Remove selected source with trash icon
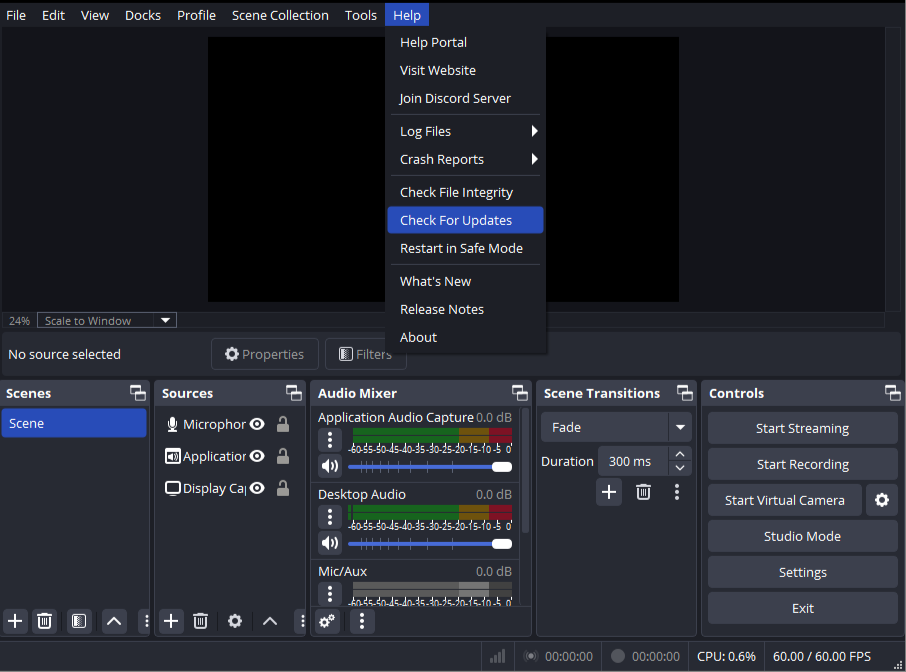The height and width of the screenshot is (672, 906). tap(201, 621)
